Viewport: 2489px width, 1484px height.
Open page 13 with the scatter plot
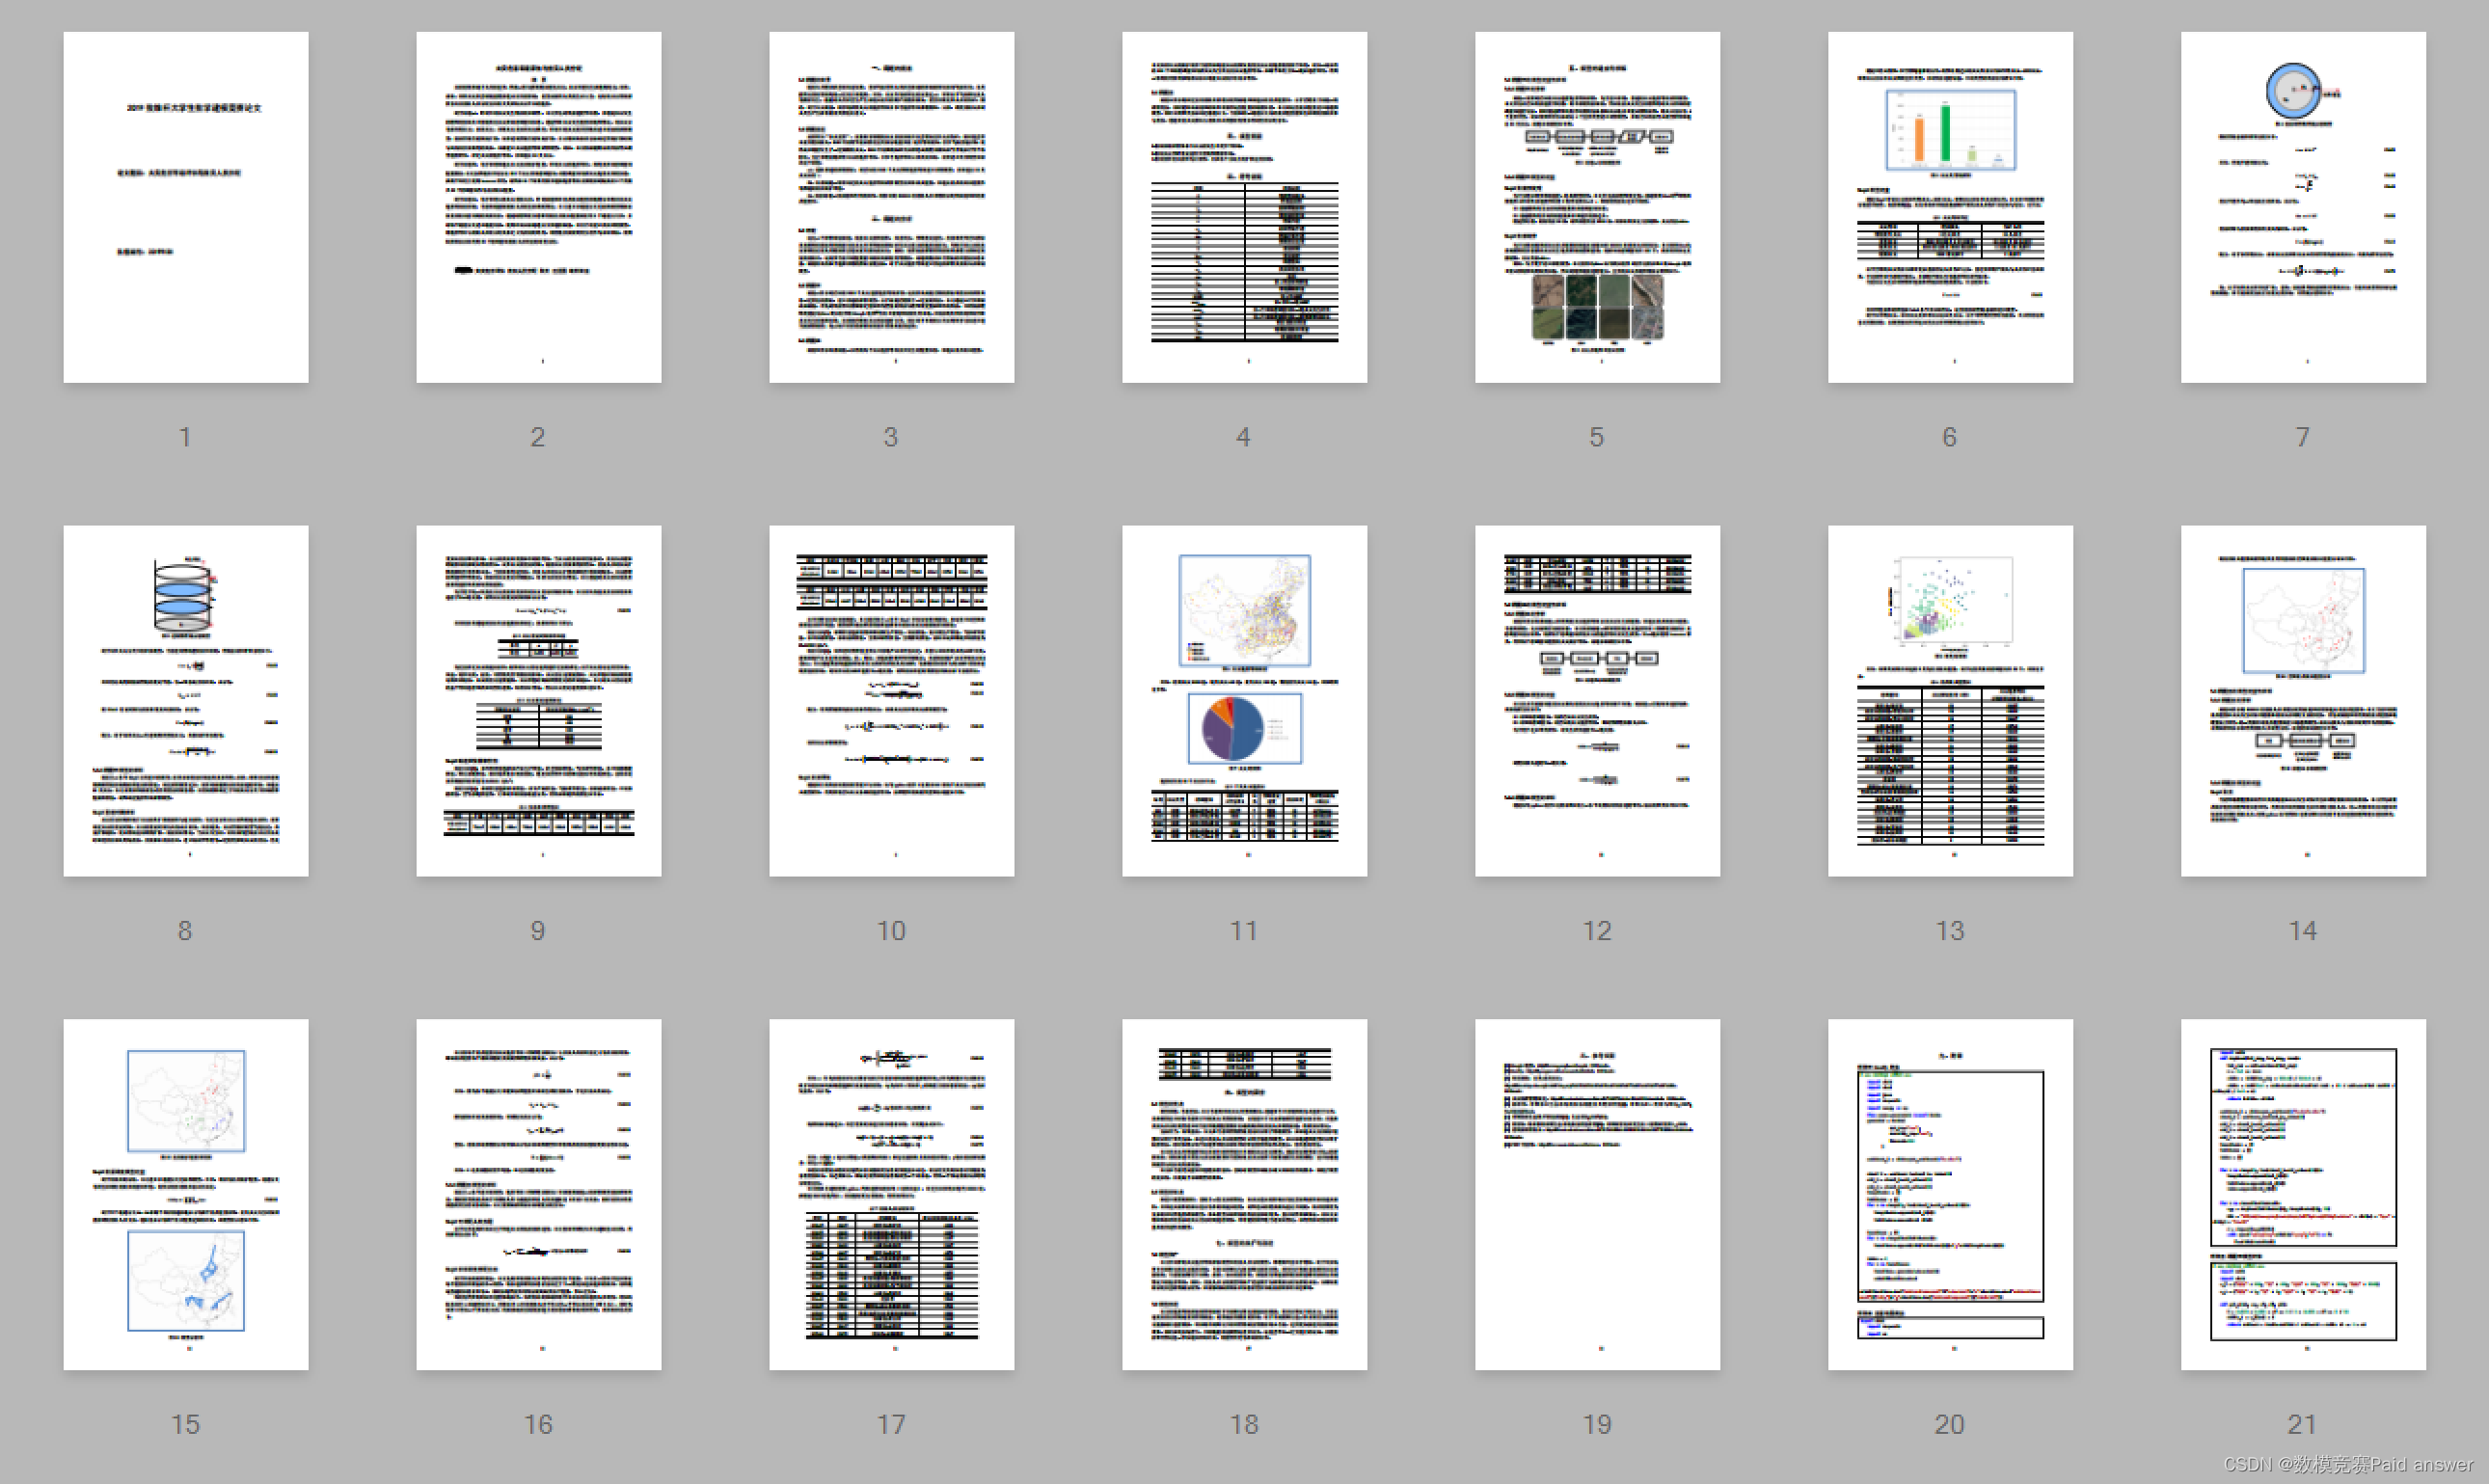tap(1950, 701)
